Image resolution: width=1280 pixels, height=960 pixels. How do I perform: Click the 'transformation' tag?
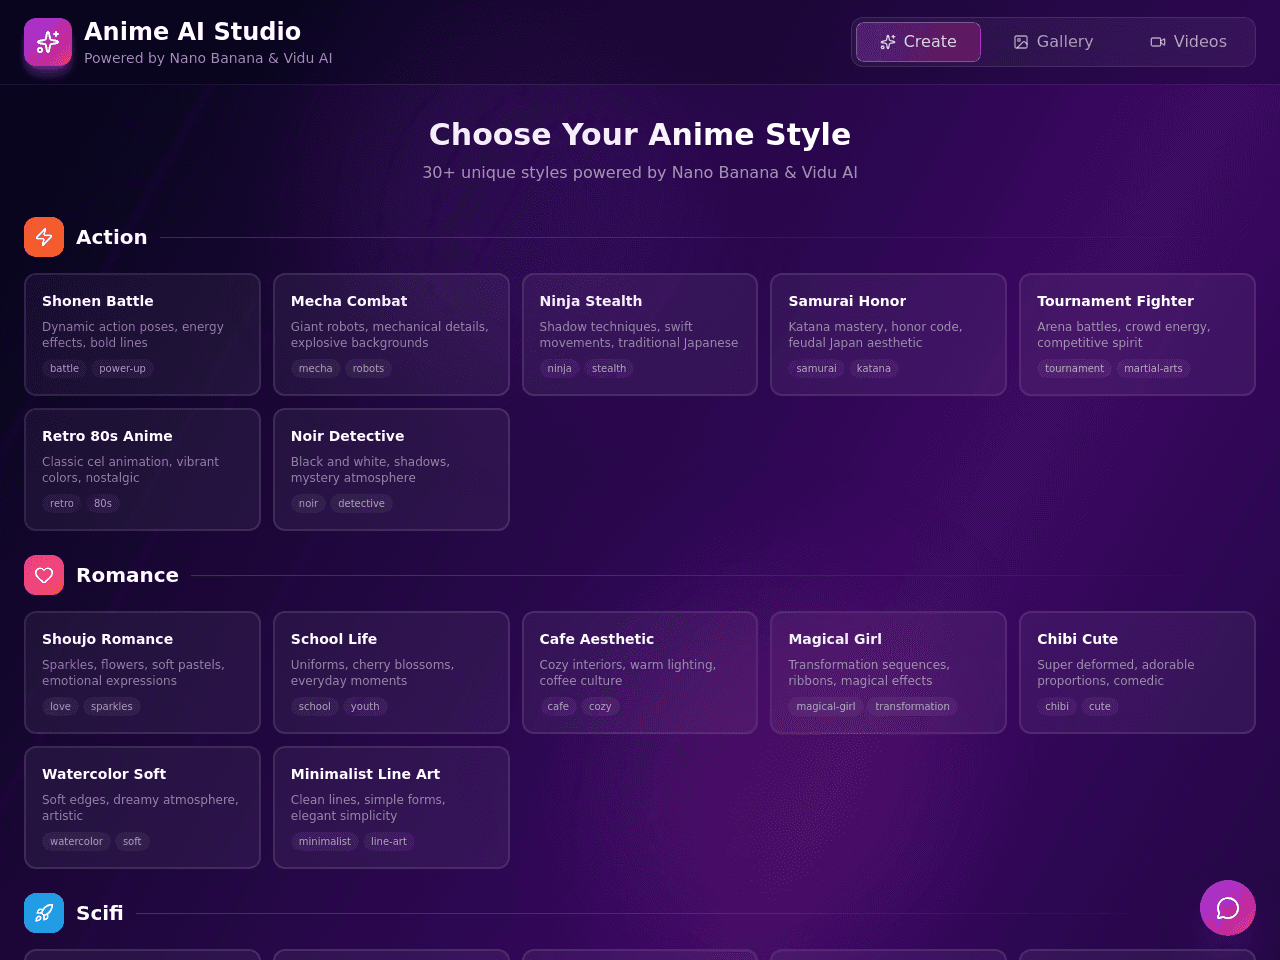(912, 706)
